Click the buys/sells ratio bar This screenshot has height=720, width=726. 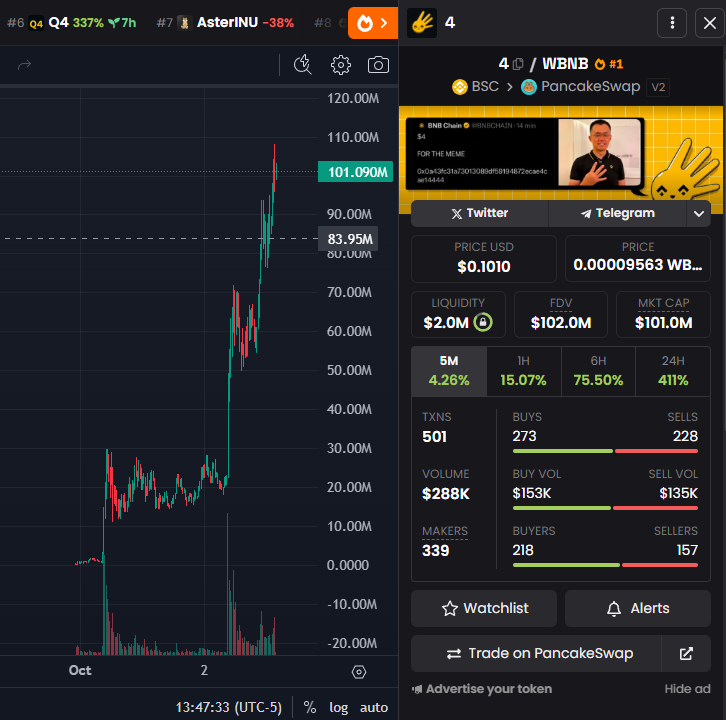coord(605,451)
